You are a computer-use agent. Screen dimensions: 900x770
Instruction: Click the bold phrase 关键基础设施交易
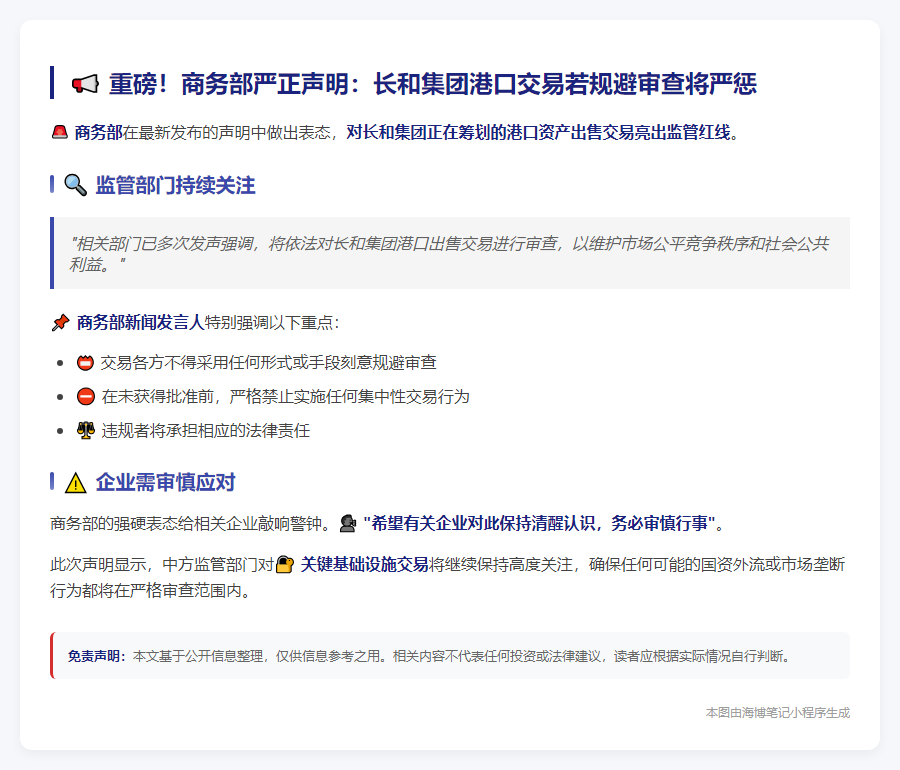pyautogui.click(x=364, y=565)
